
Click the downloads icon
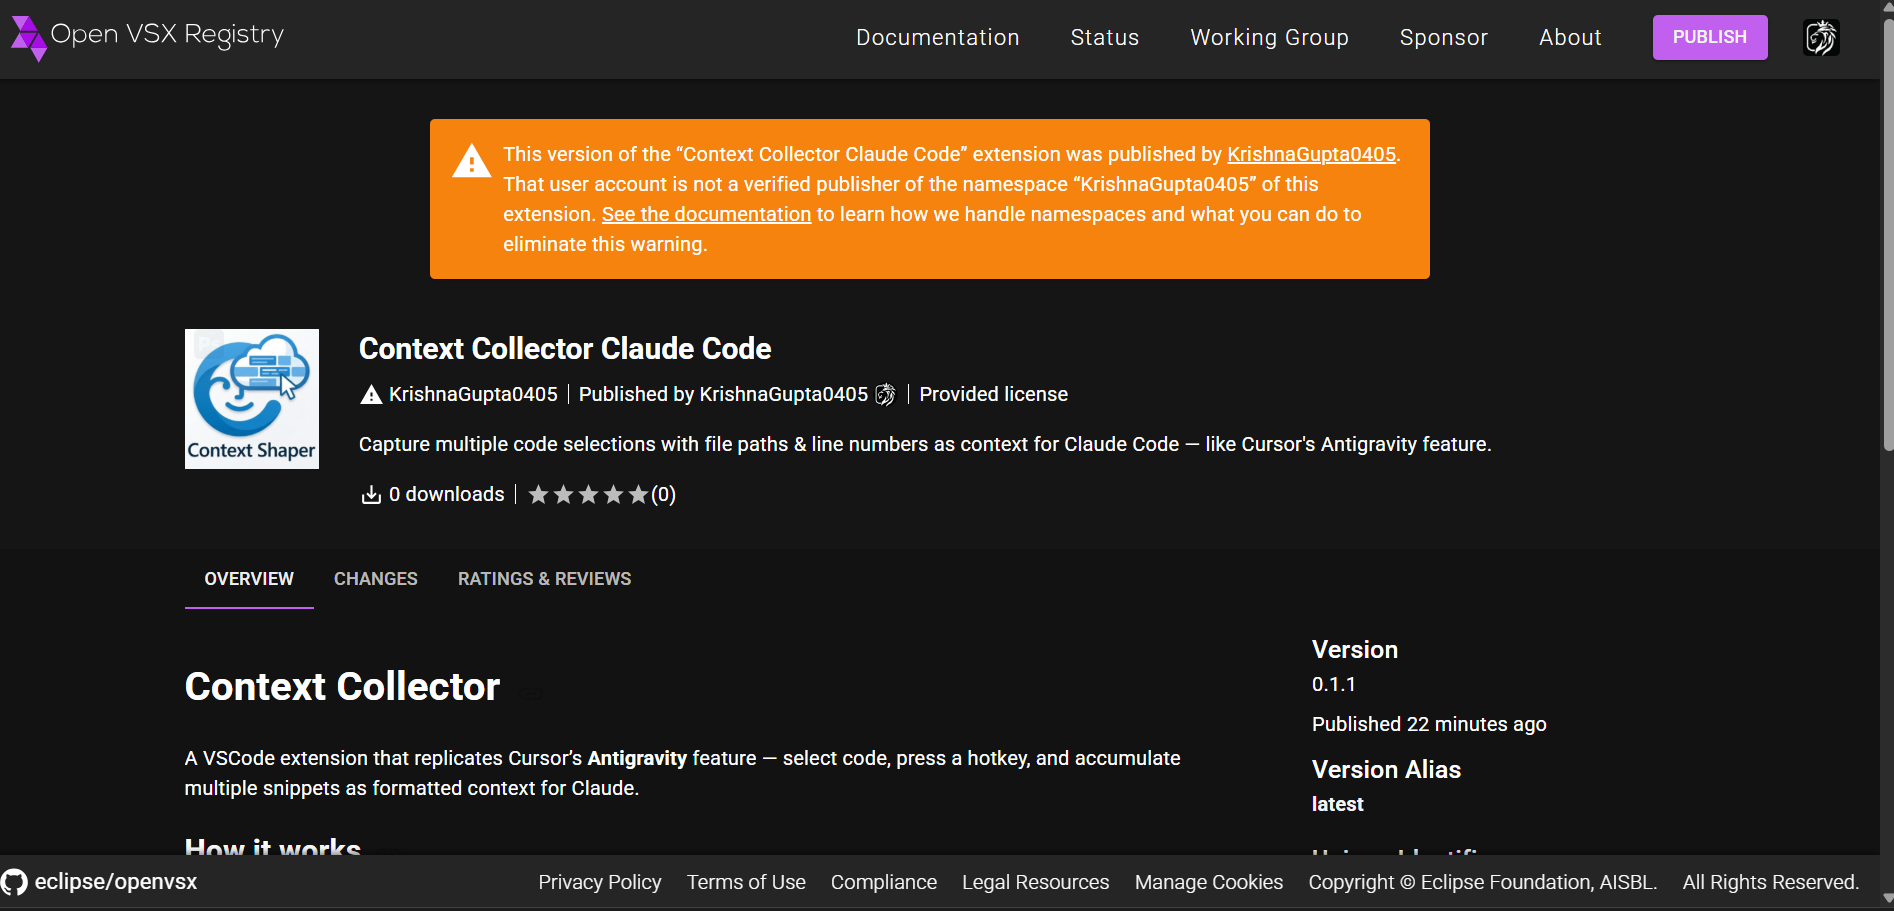(x=371, y=494)
